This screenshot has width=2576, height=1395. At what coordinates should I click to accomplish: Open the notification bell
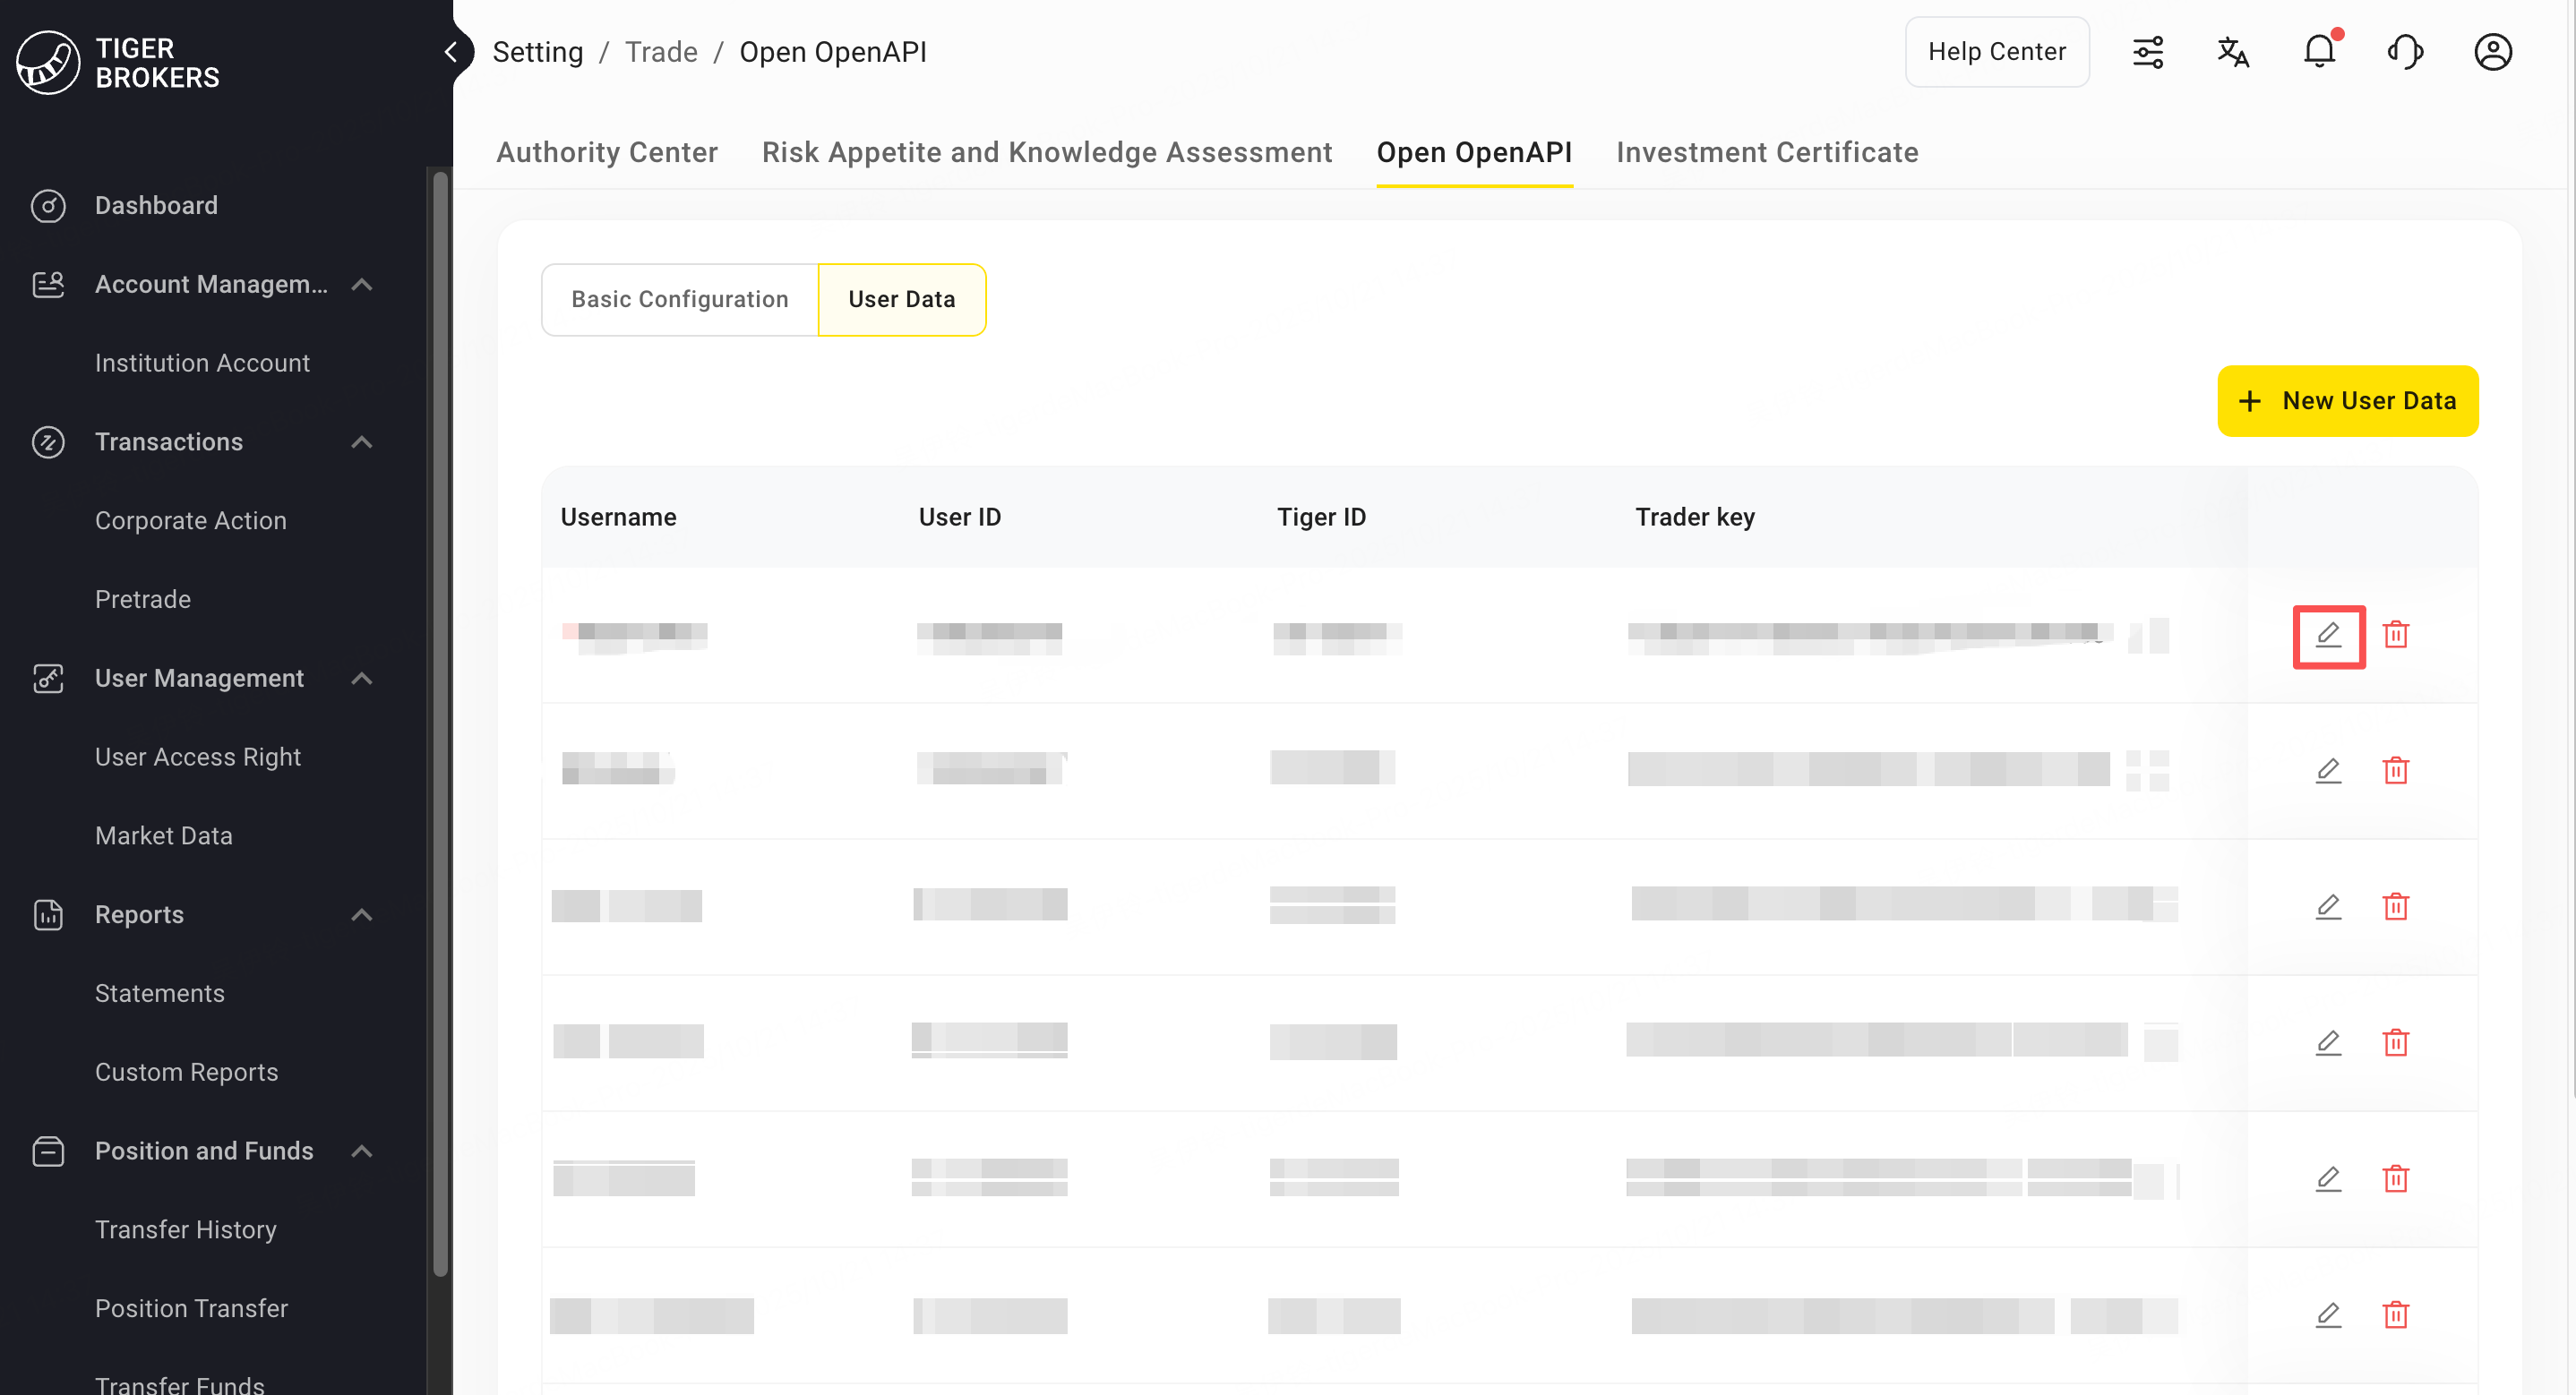point(2319,51)
